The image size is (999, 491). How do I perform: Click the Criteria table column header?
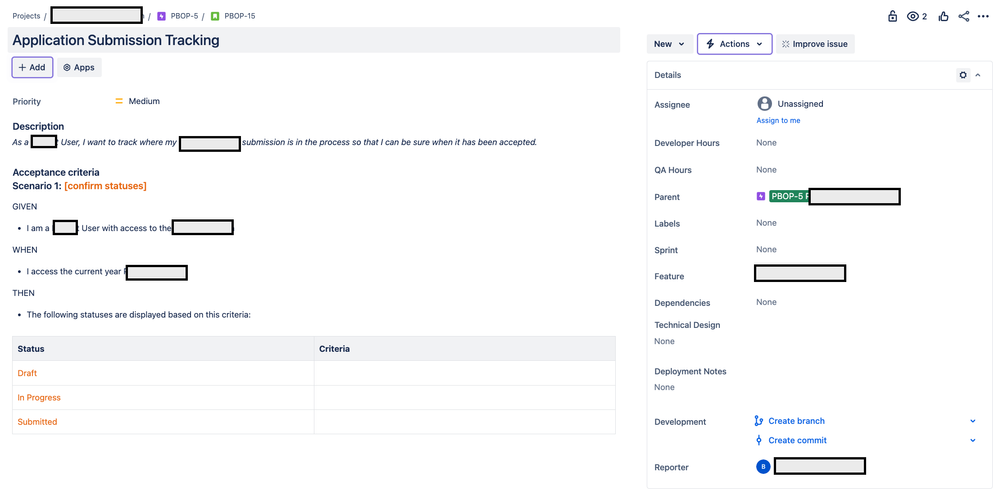465,349
